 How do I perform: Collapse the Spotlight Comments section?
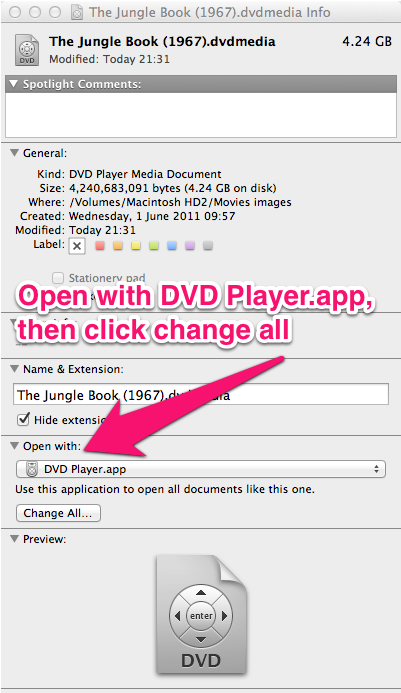pos(14,84)
